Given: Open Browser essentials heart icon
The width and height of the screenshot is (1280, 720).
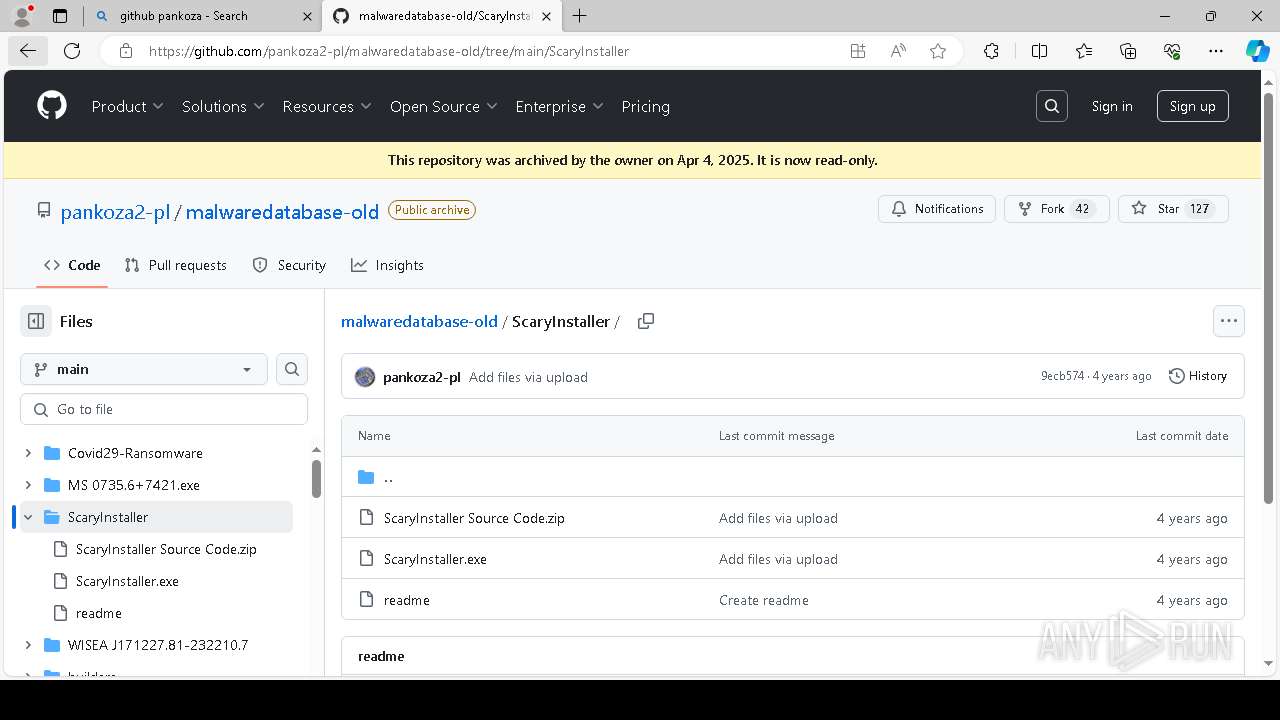Looking at the screenshot, I should point(1172,51).
